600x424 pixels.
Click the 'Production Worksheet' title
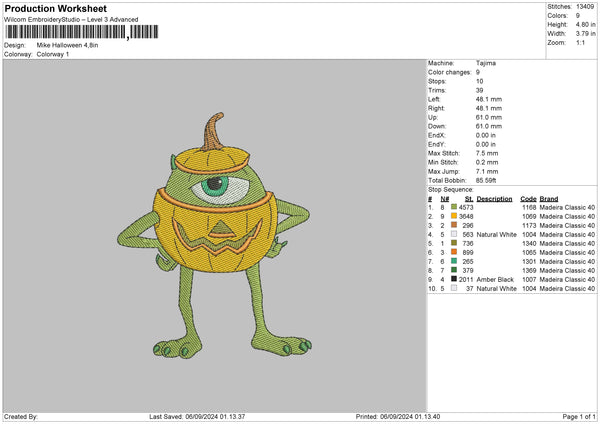pyautogui.click(x=55, y=8)
